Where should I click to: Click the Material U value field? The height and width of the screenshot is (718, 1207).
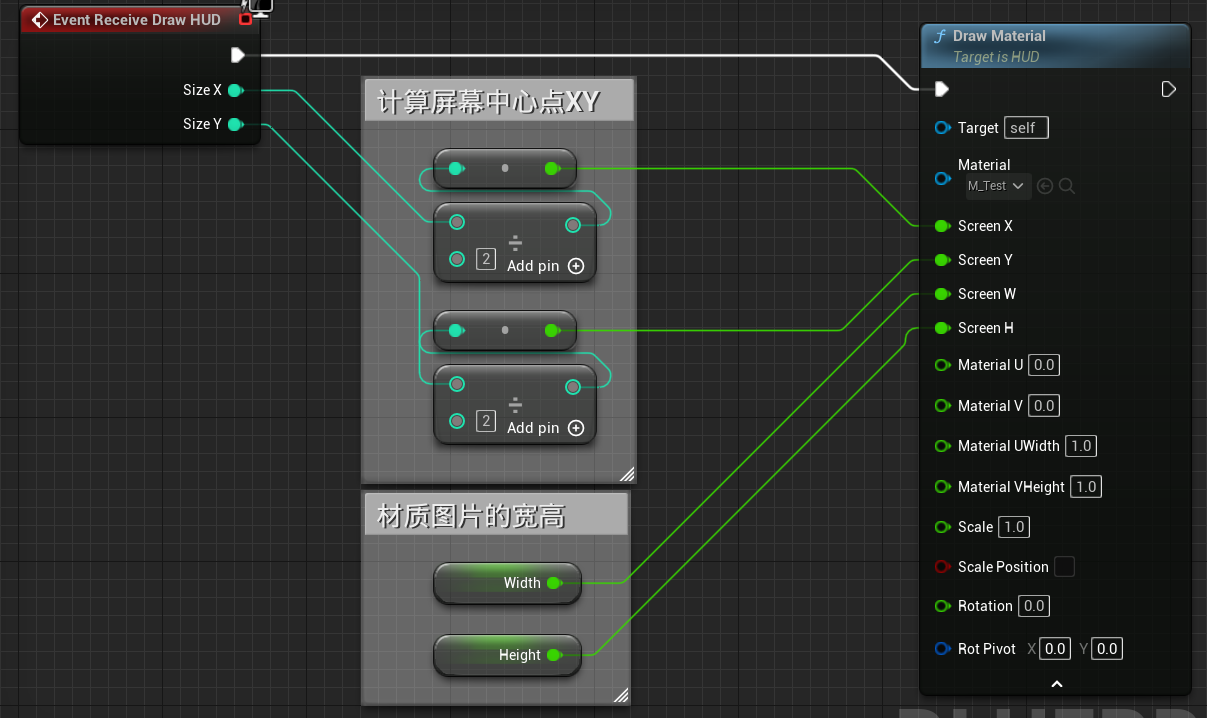pos(1044,365)
